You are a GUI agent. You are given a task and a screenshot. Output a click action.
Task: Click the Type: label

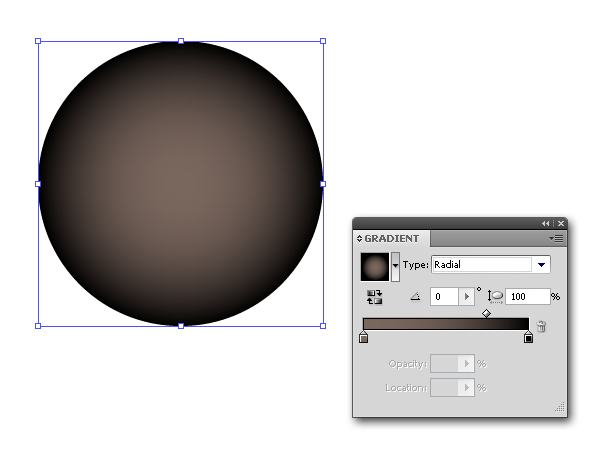[416, 265]
